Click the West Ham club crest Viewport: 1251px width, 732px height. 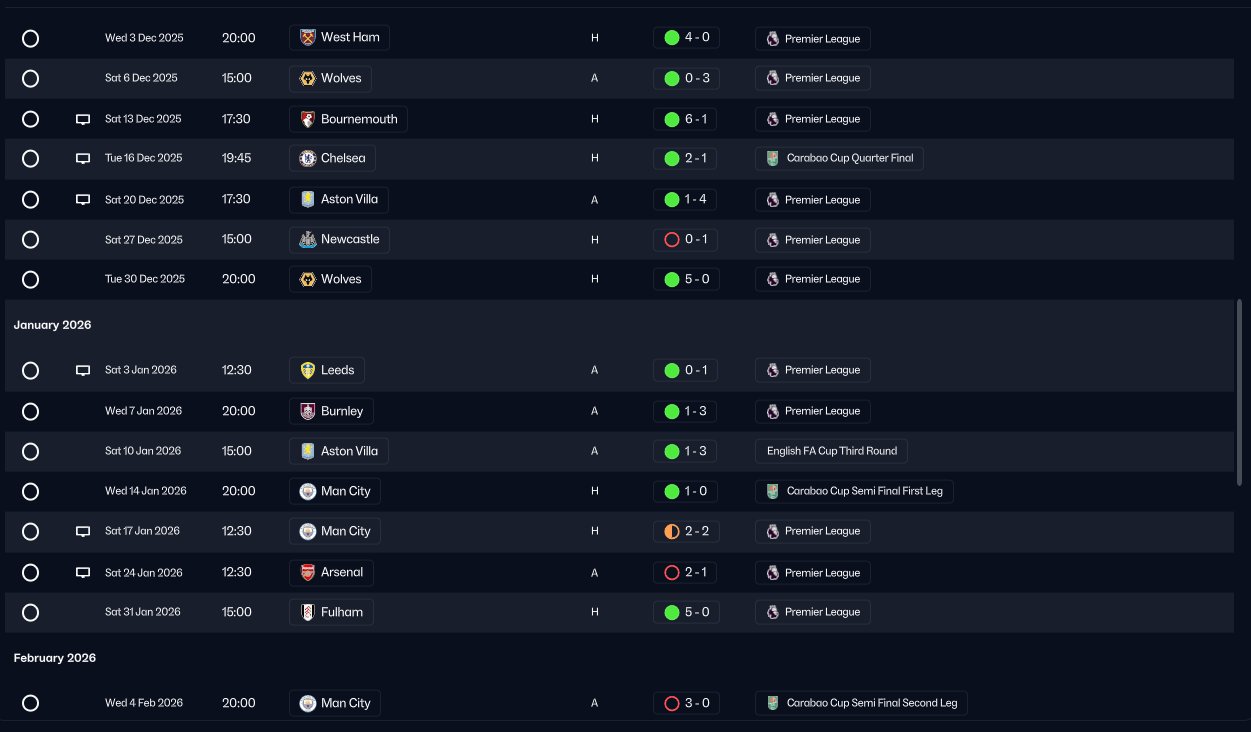coord(308,38)
